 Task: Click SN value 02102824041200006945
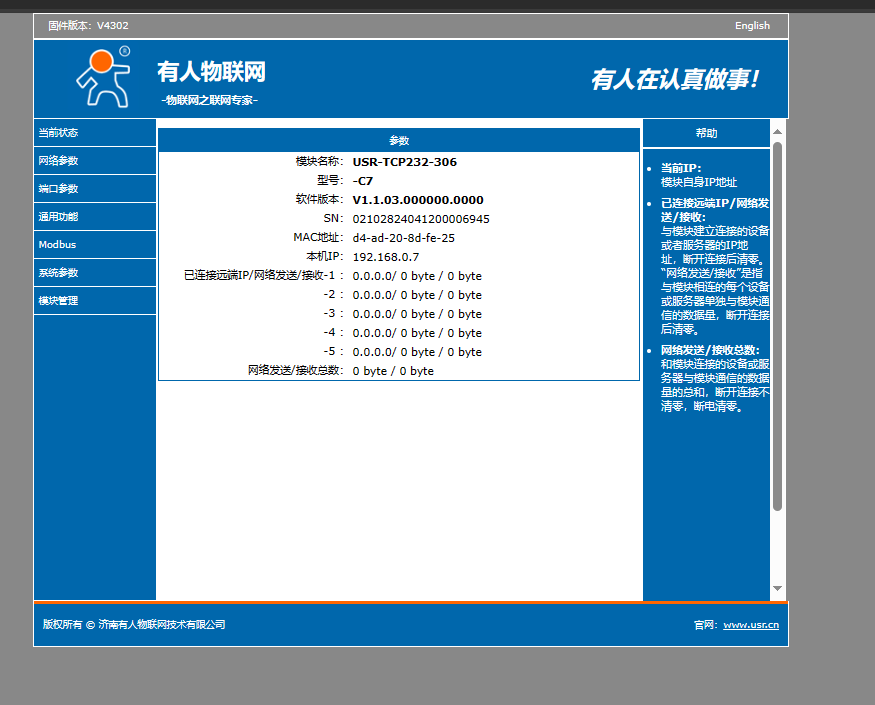tap(421, 219)
